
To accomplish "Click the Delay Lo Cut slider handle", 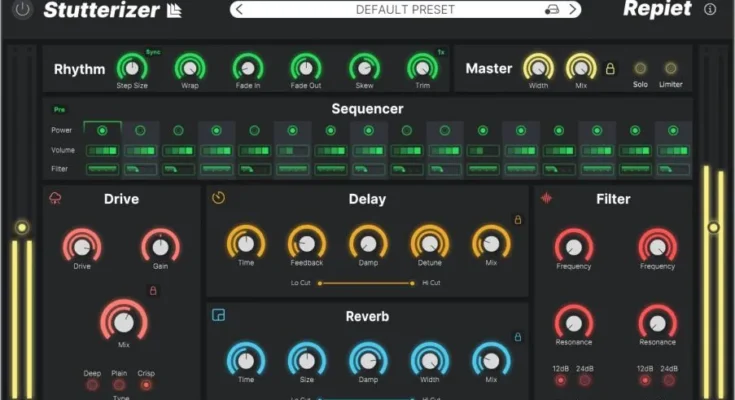I will [x=320, y=283].
